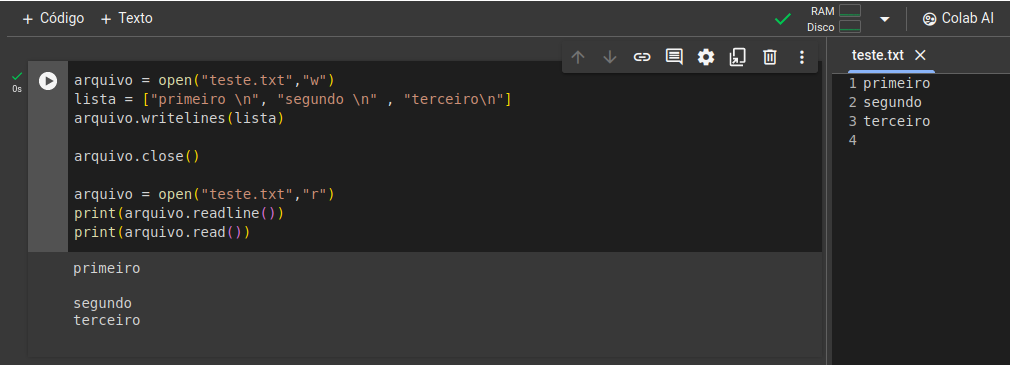Click the print(arquivo.readline()) code line
The image size is (1012, 365).
[179, 213]
